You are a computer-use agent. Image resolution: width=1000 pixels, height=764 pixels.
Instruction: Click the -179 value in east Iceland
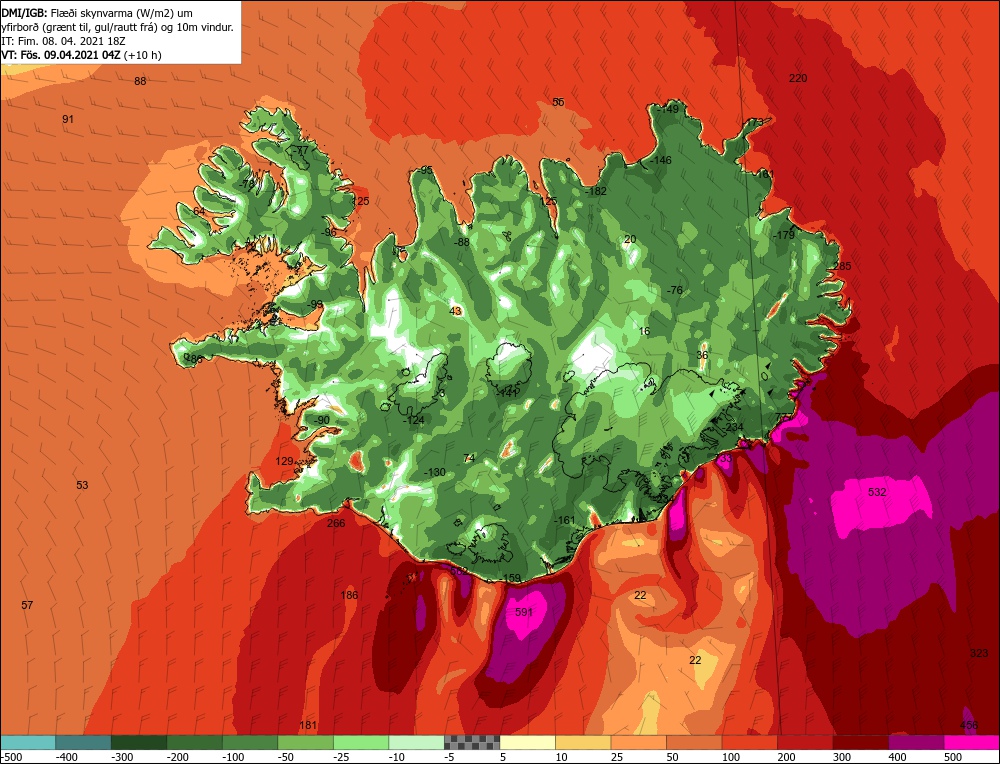tap(784, 235)
